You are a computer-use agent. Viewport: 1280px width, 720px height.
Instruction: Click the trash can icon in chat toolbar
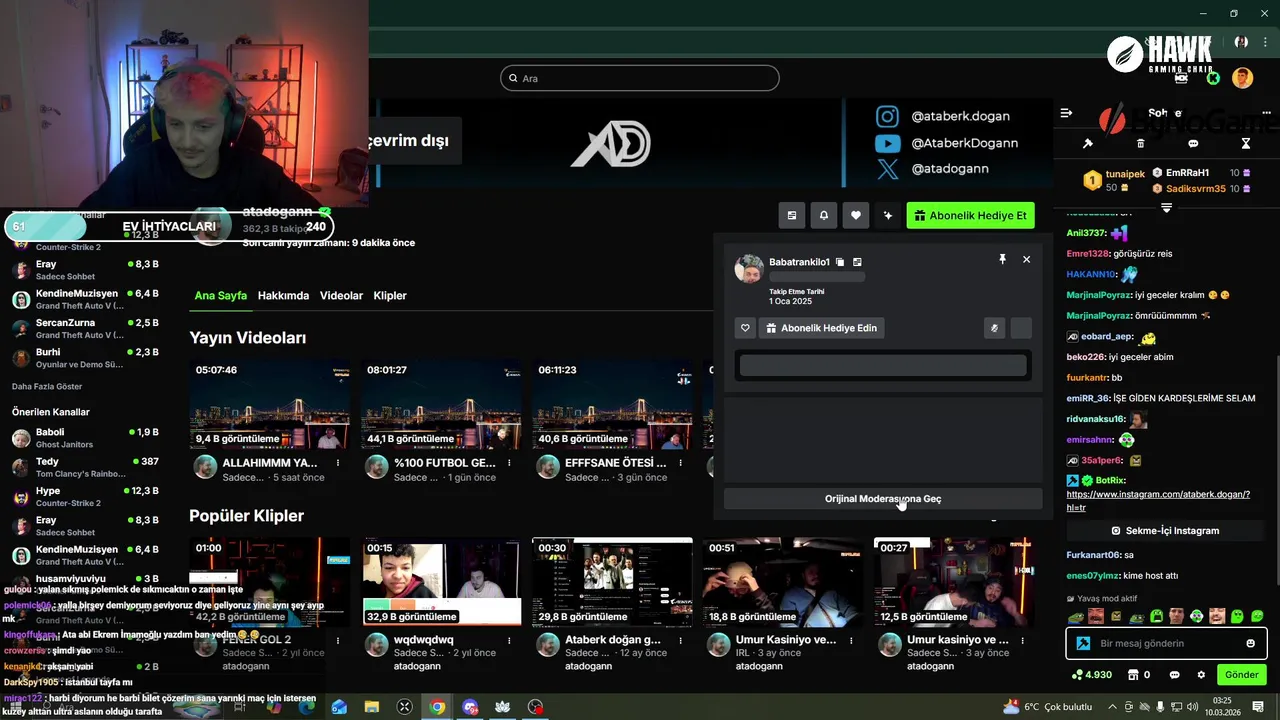pyautogui.click(x=1141, y=144)
